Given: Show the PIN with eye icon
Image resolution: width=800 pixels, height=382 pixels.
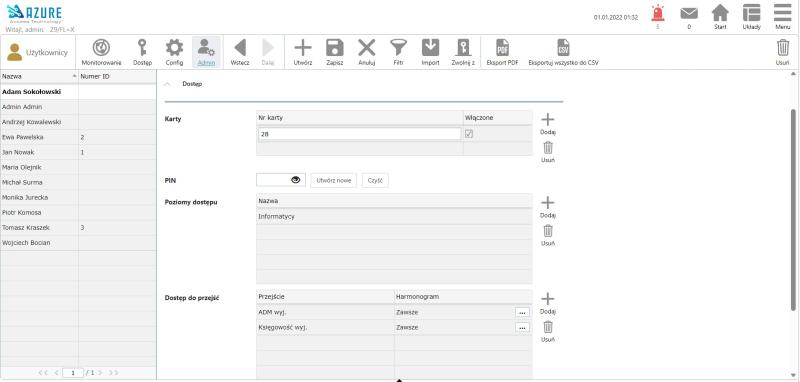Looking at the screenshot, I should coord(295,180).
